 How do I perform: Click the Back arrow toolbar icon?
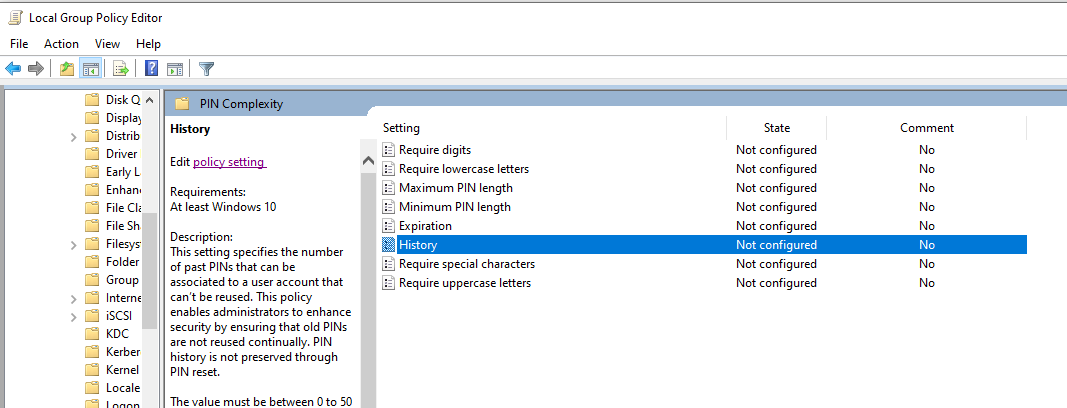click(13, 68)
